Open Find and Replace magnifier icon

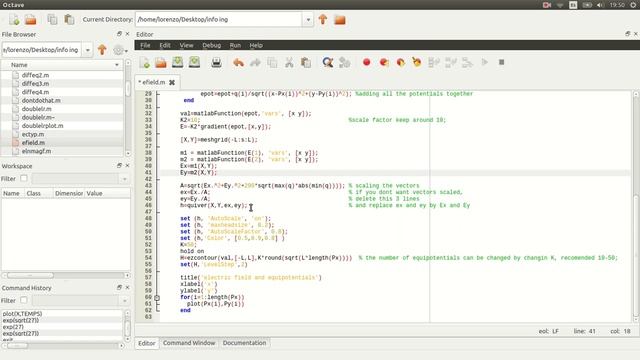(x=328, y=62)
